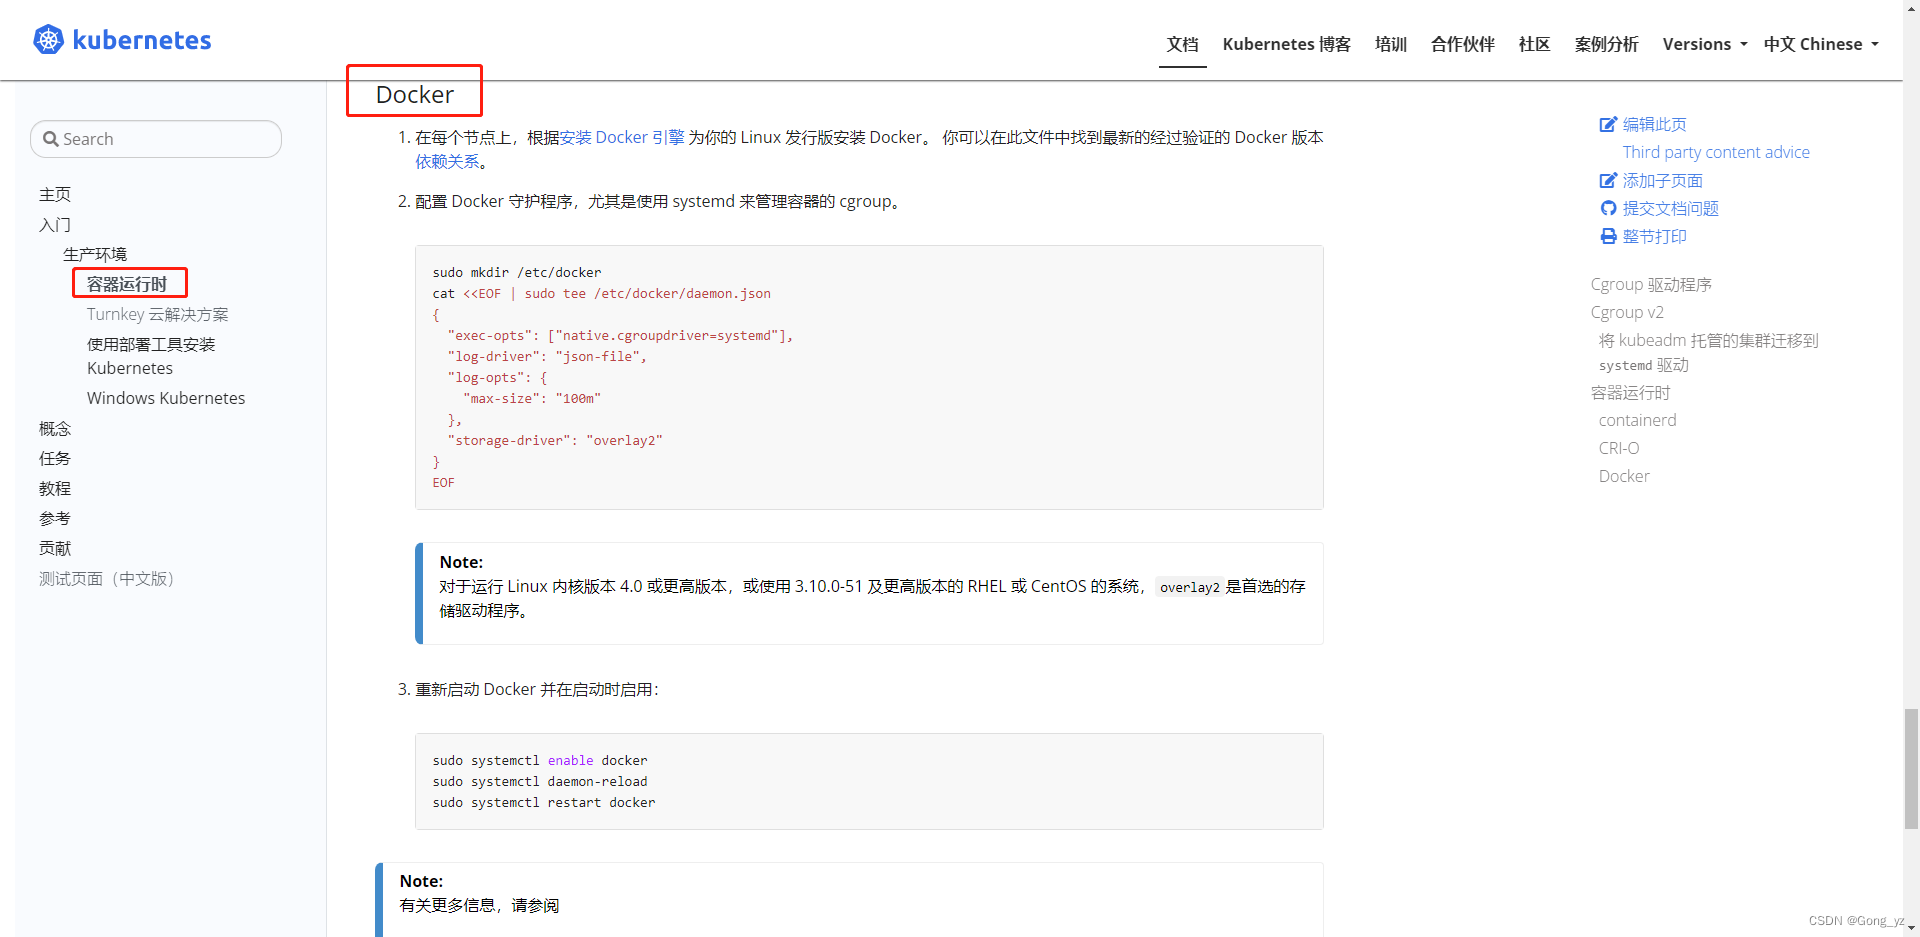
Task: Click the vertical scrollbar thumb
Action: pos(1911,768)
